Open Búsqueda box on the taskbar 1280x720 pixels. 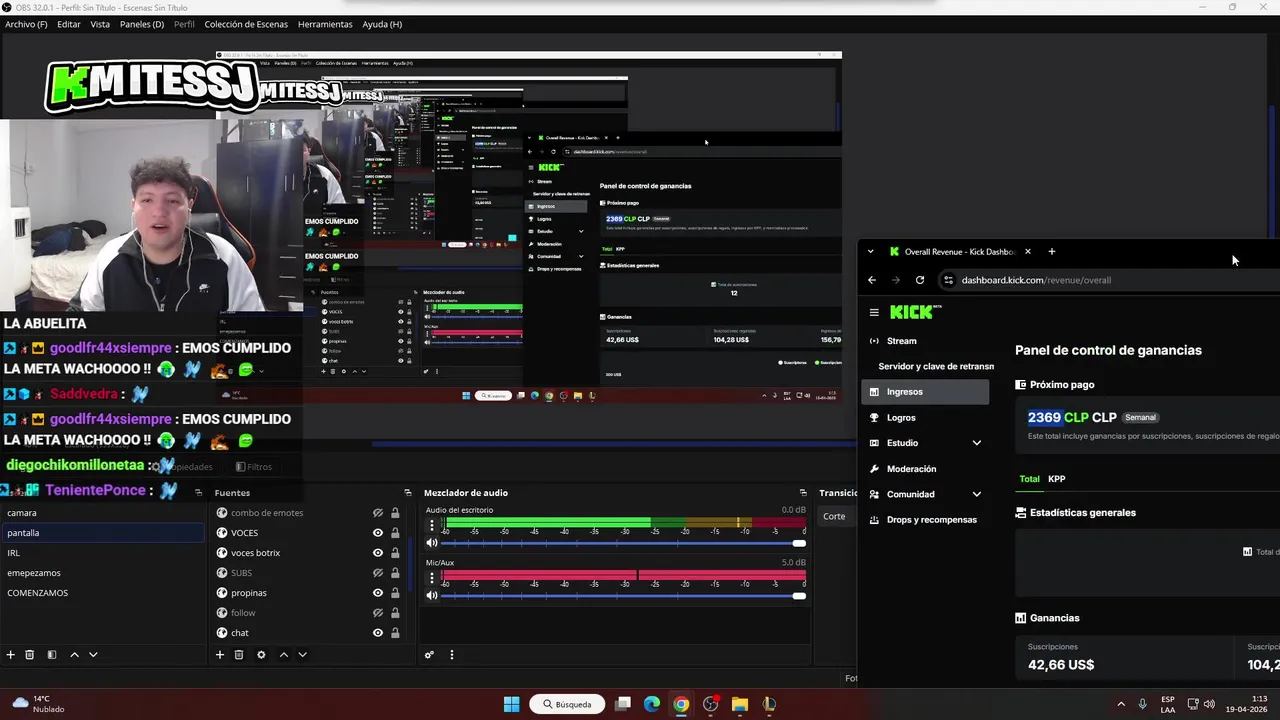(x=567, y=704)
